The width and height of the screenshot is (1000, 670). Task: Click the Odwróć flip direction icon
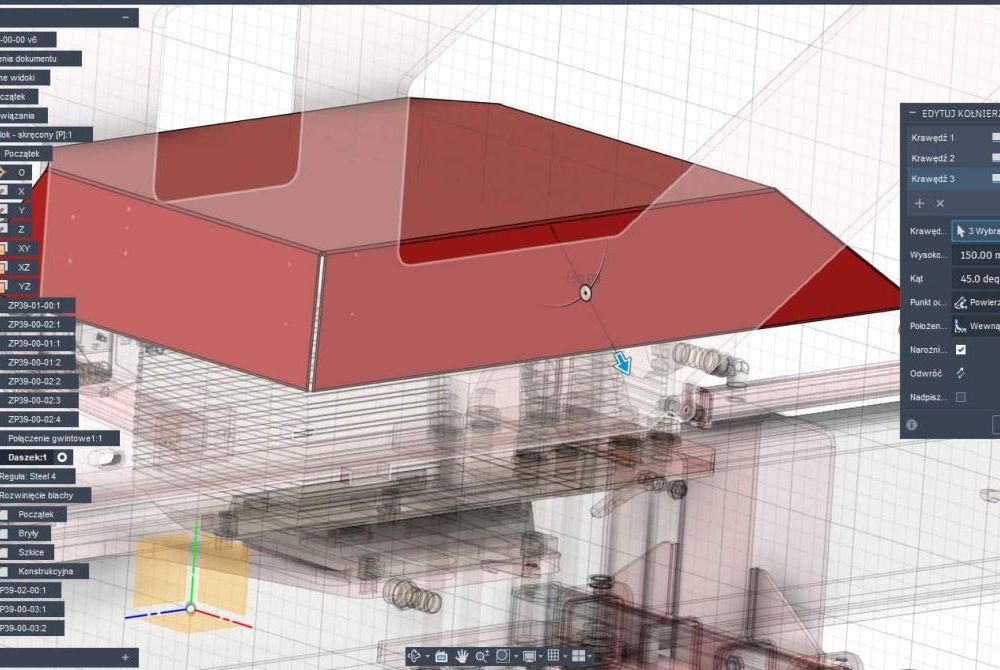[961, 373]
